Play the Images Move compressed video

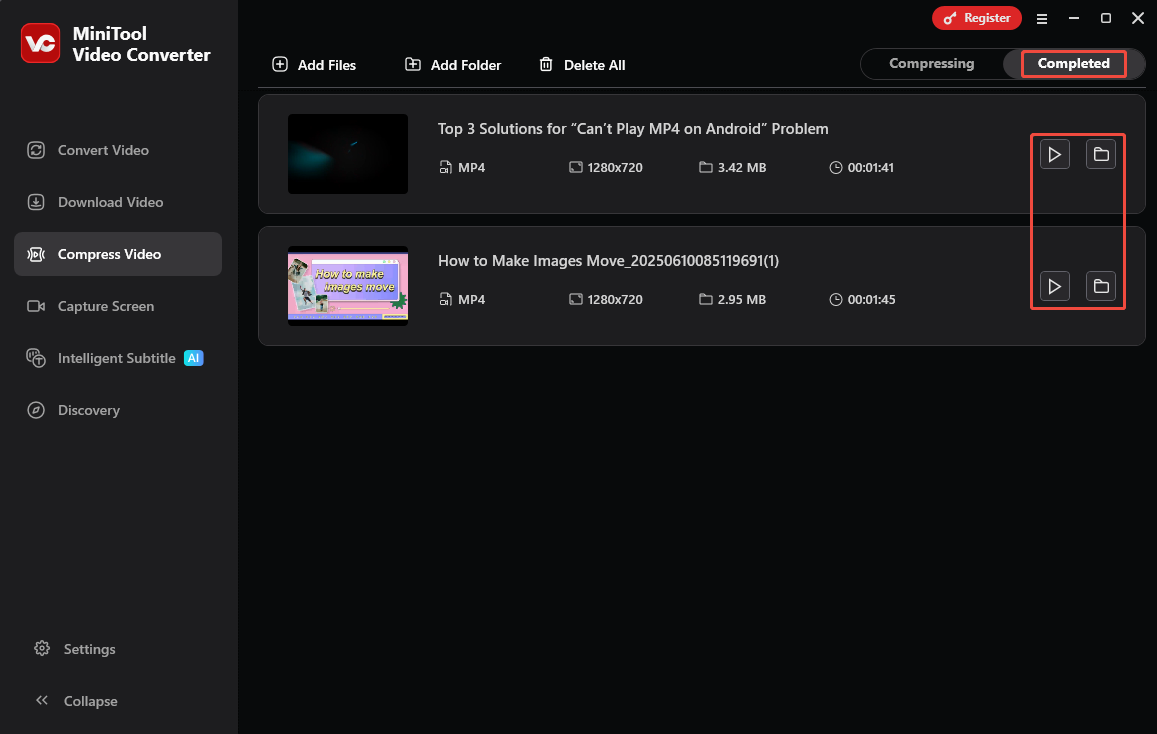click(x=1054, y=286)
